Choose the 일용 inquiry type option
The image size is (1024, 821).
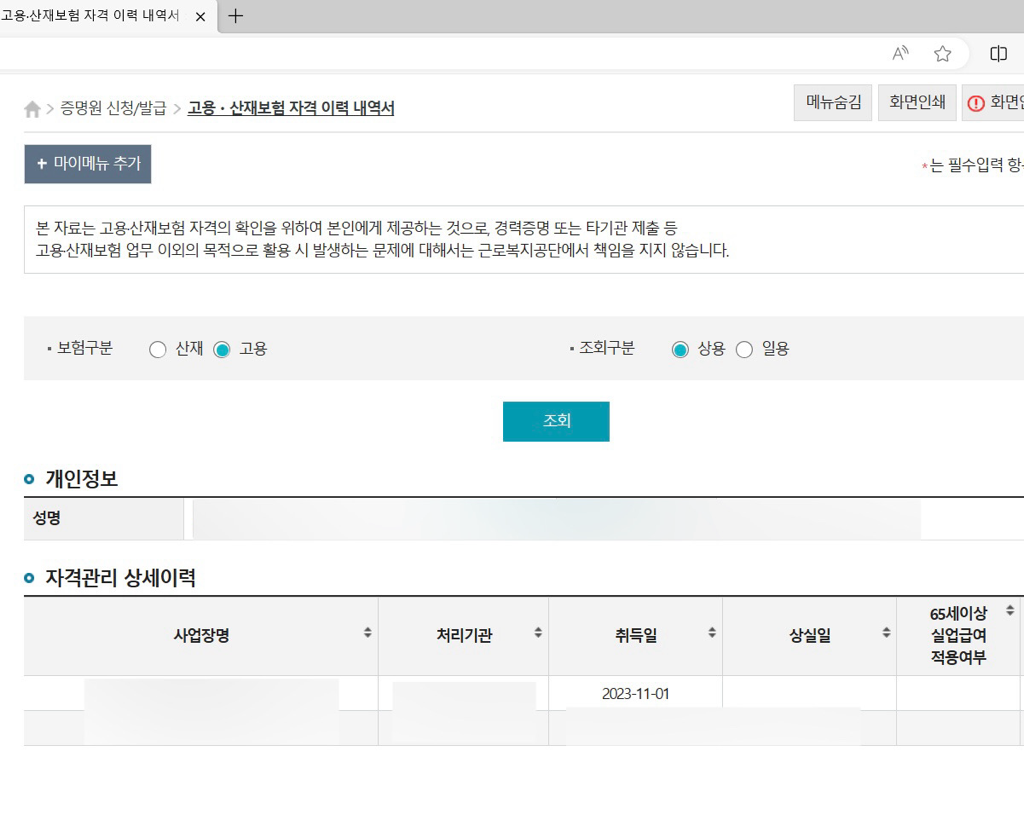[x=744, y=350]
